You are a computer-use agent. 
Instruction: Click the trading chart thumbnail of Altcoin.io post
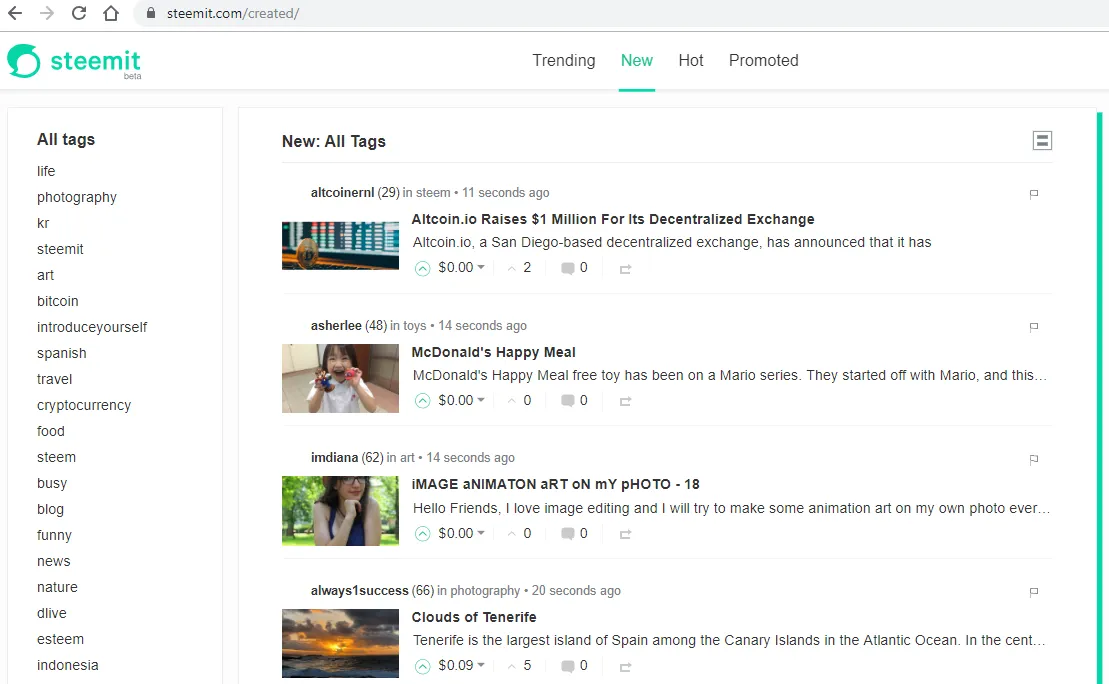(340, 245)
